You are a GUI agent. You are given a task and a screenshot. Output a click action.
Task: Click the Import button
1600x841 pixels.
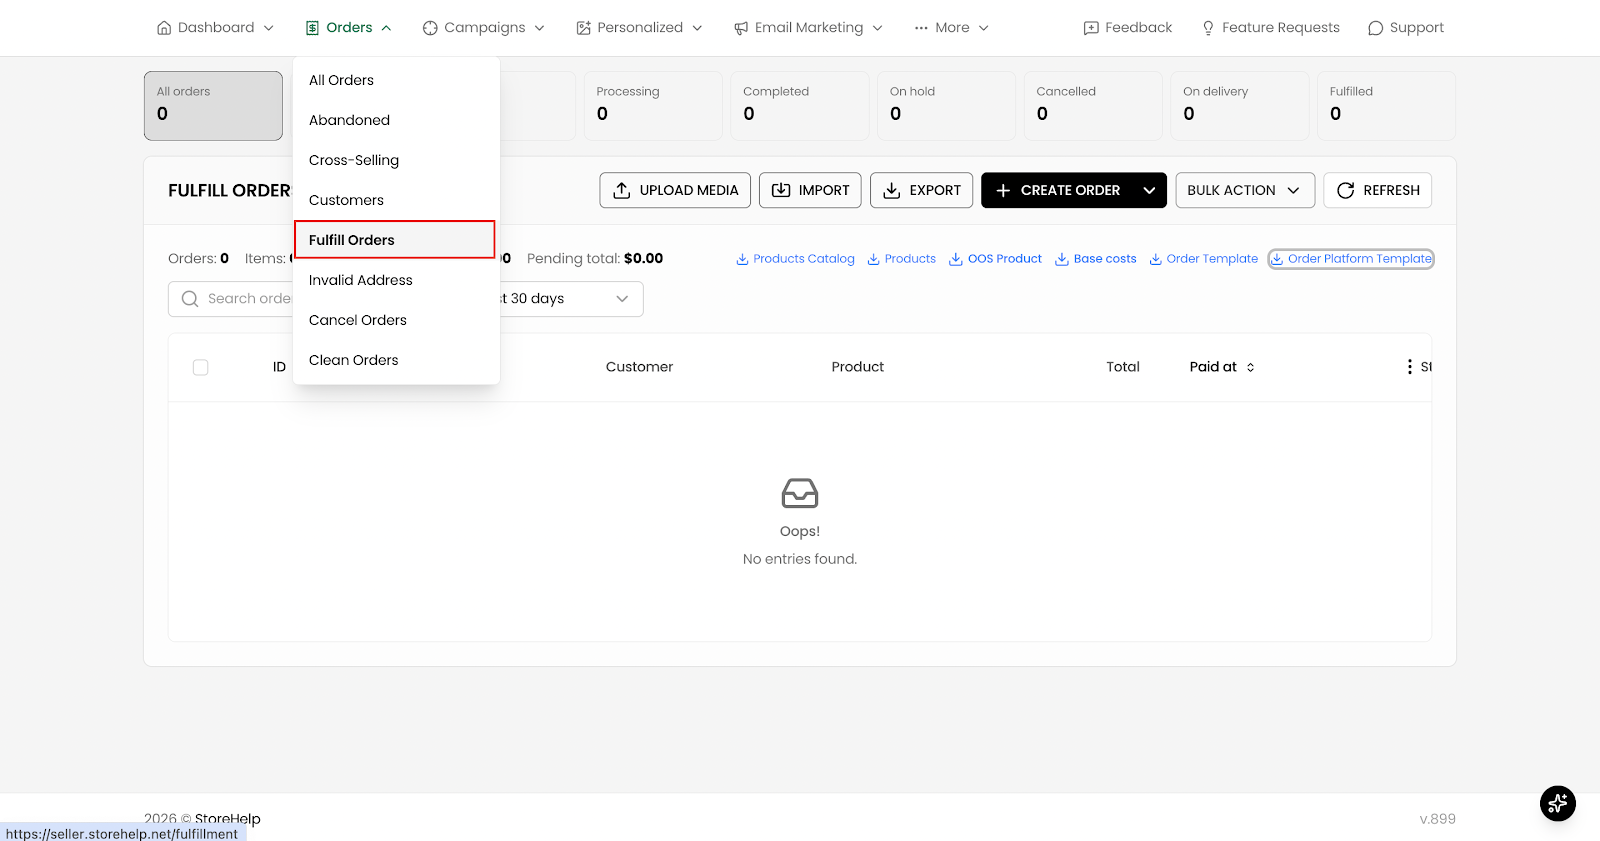pos(810,190)
